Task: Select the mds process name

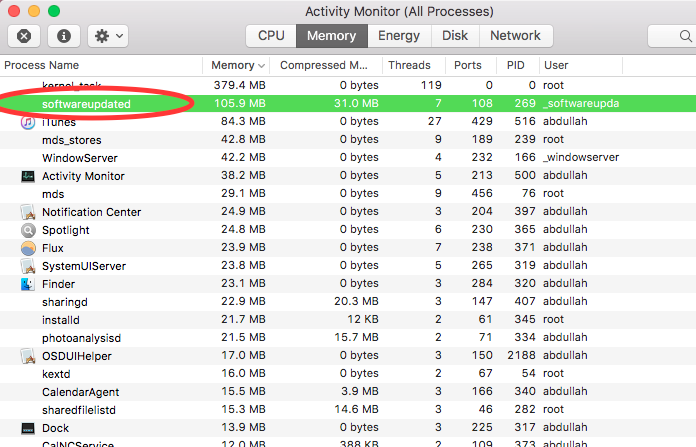Action: click(53, 194)
